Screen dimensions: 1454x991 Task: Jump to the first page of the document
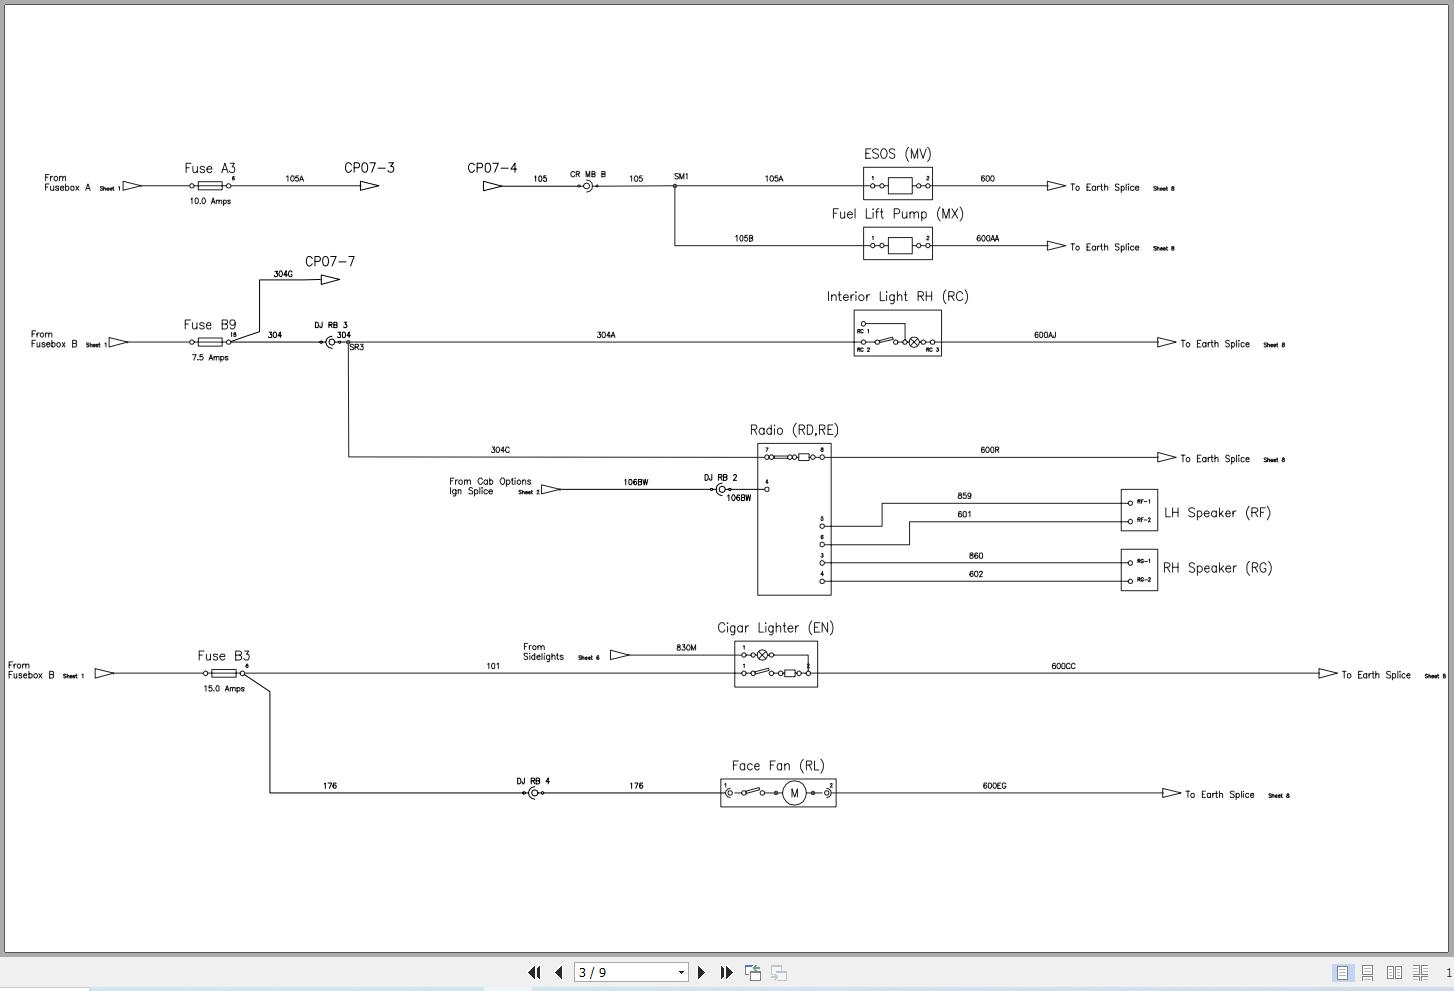[x=535, y=972]
